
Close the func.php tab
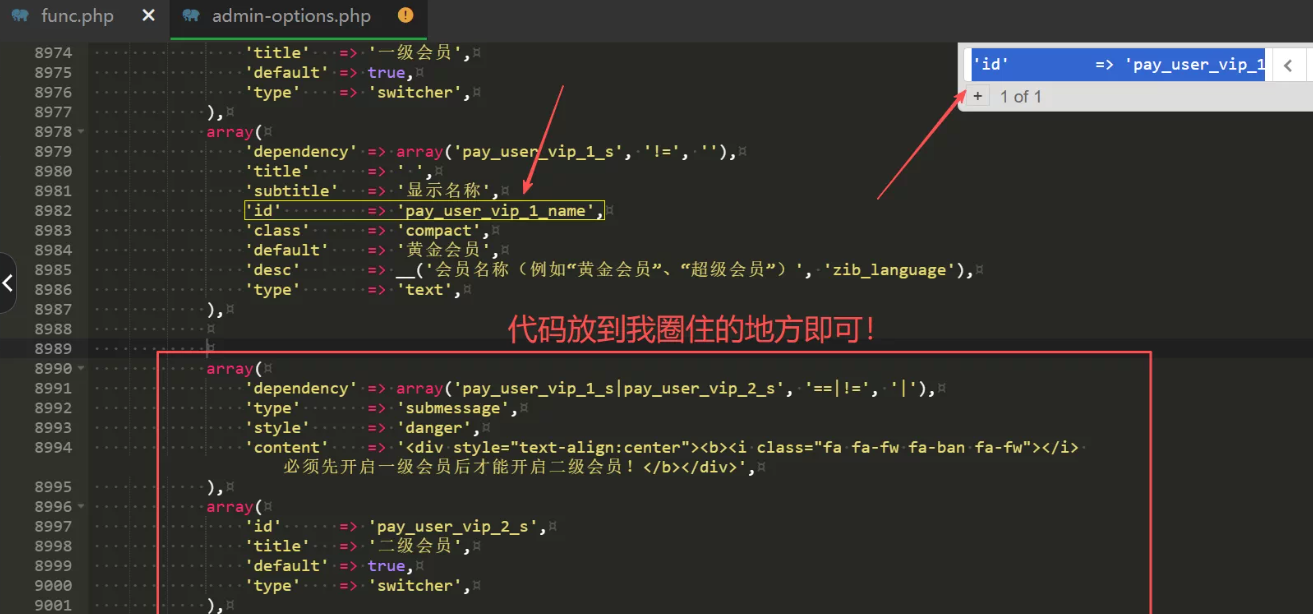point(149,16)
